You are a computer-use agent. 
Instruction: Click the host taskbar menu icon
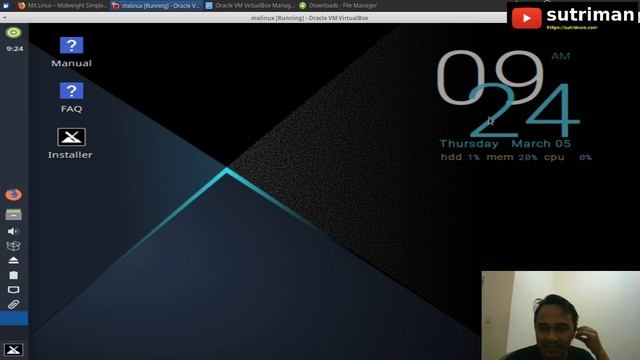pos(6,5)
